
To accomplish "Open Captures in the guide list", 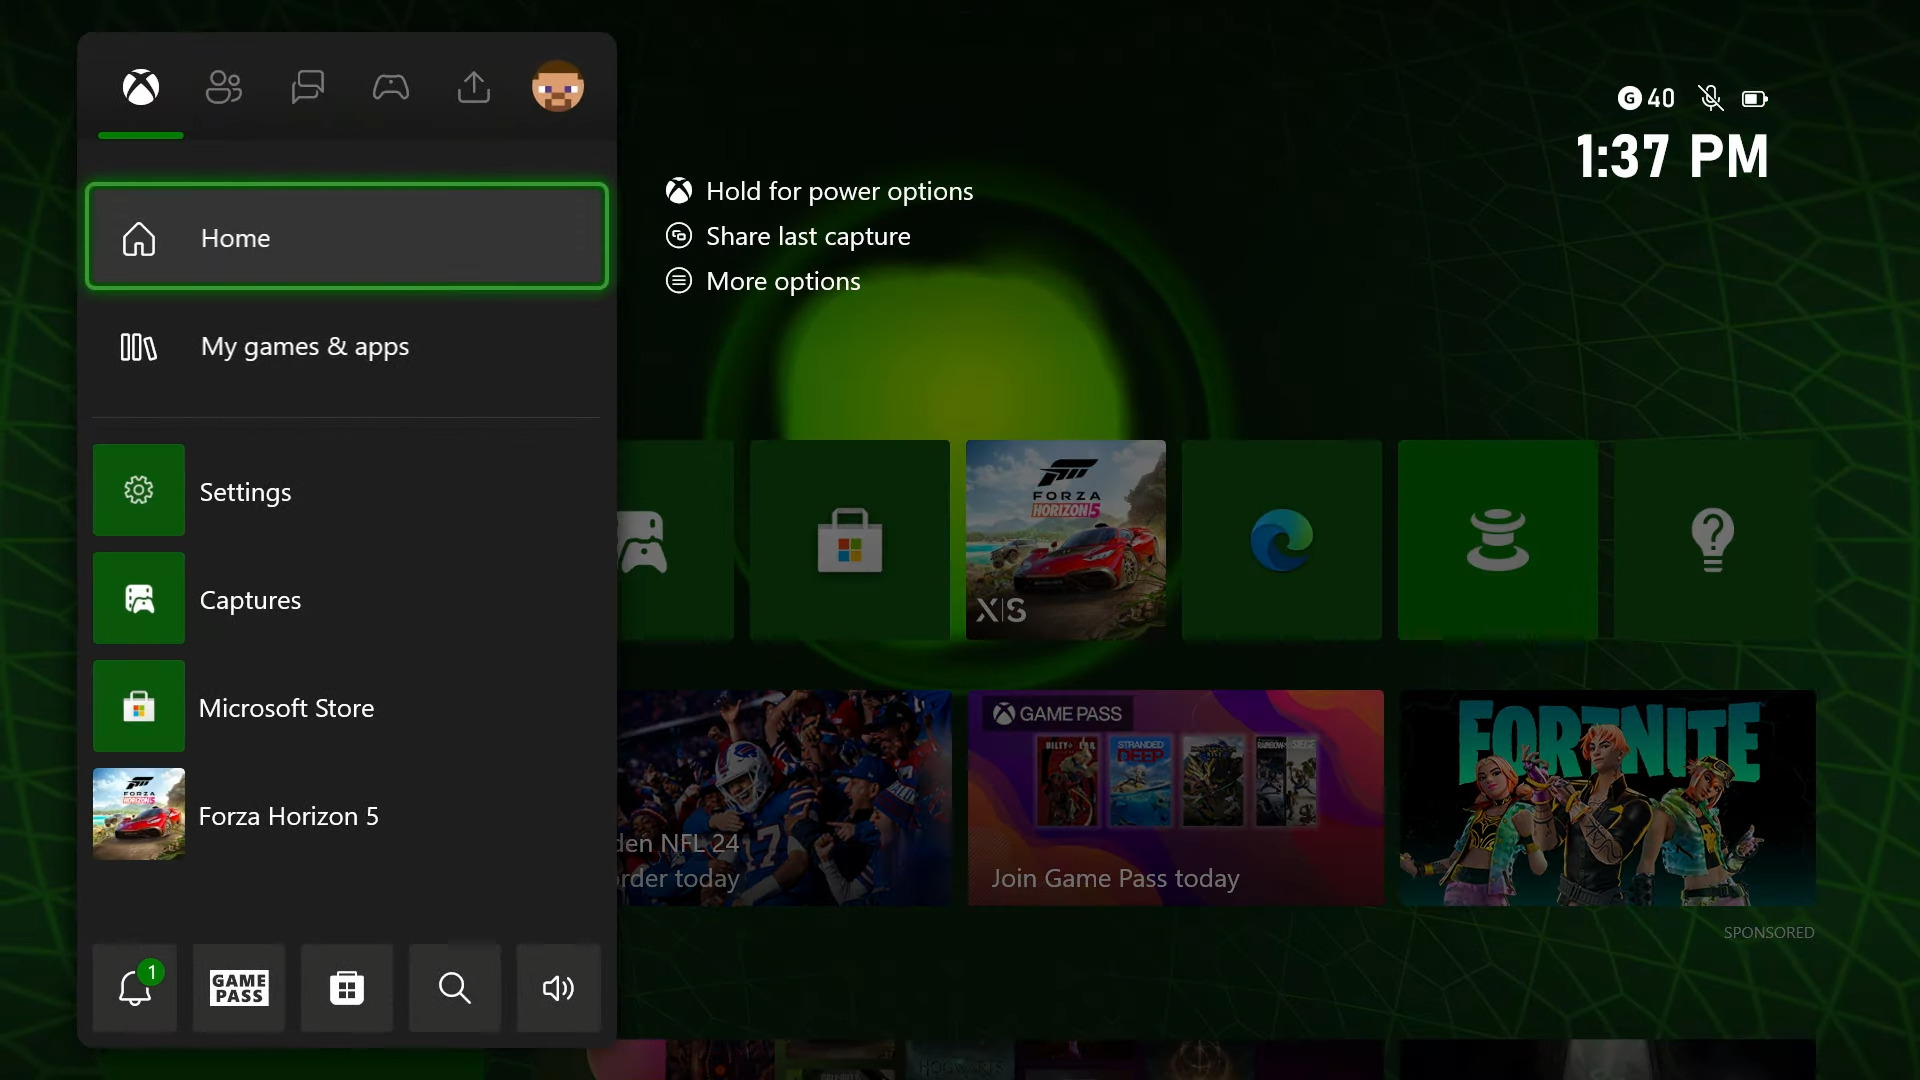I will click(346, 599).
